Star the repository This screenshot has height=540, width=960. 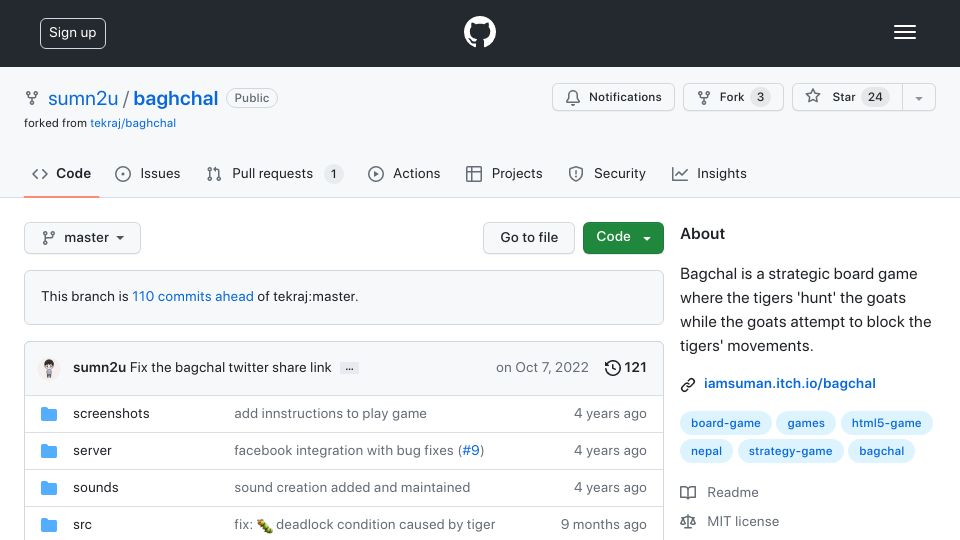click(x=847, y=97)
